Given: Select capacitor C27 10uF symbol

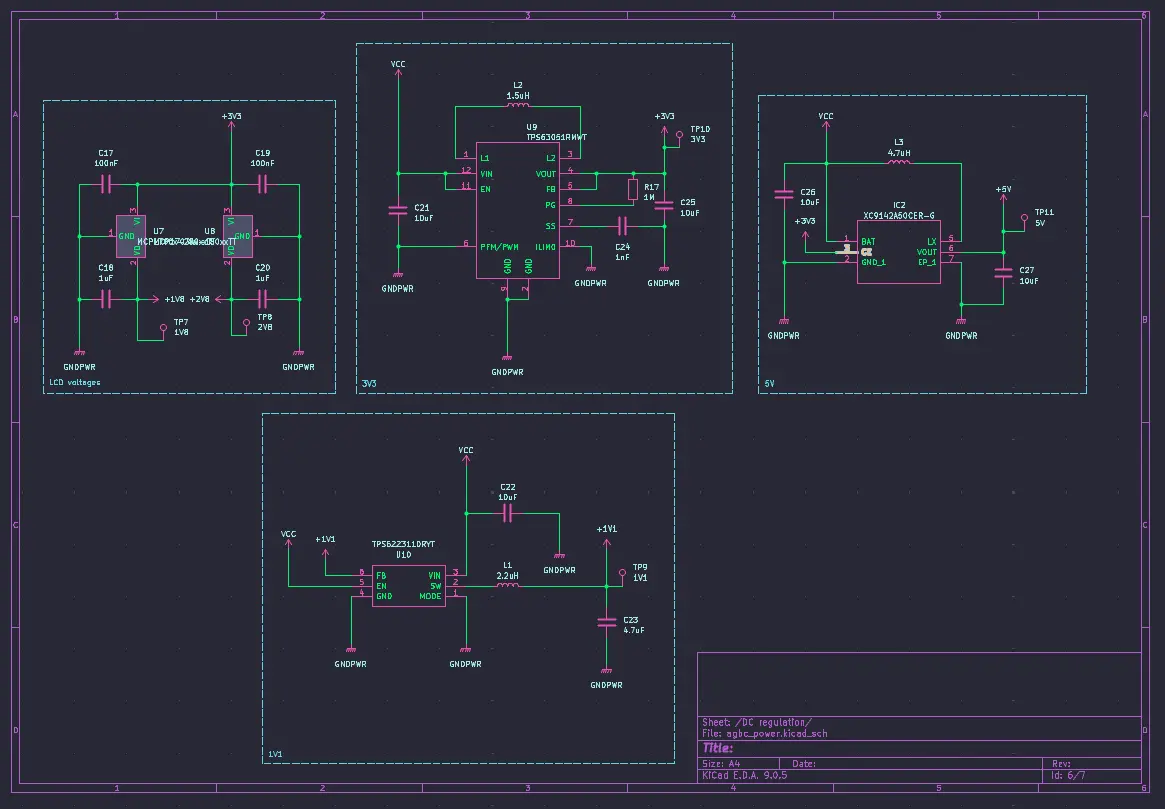Looking at the screenshot, I should click(x=1003, y=274).
